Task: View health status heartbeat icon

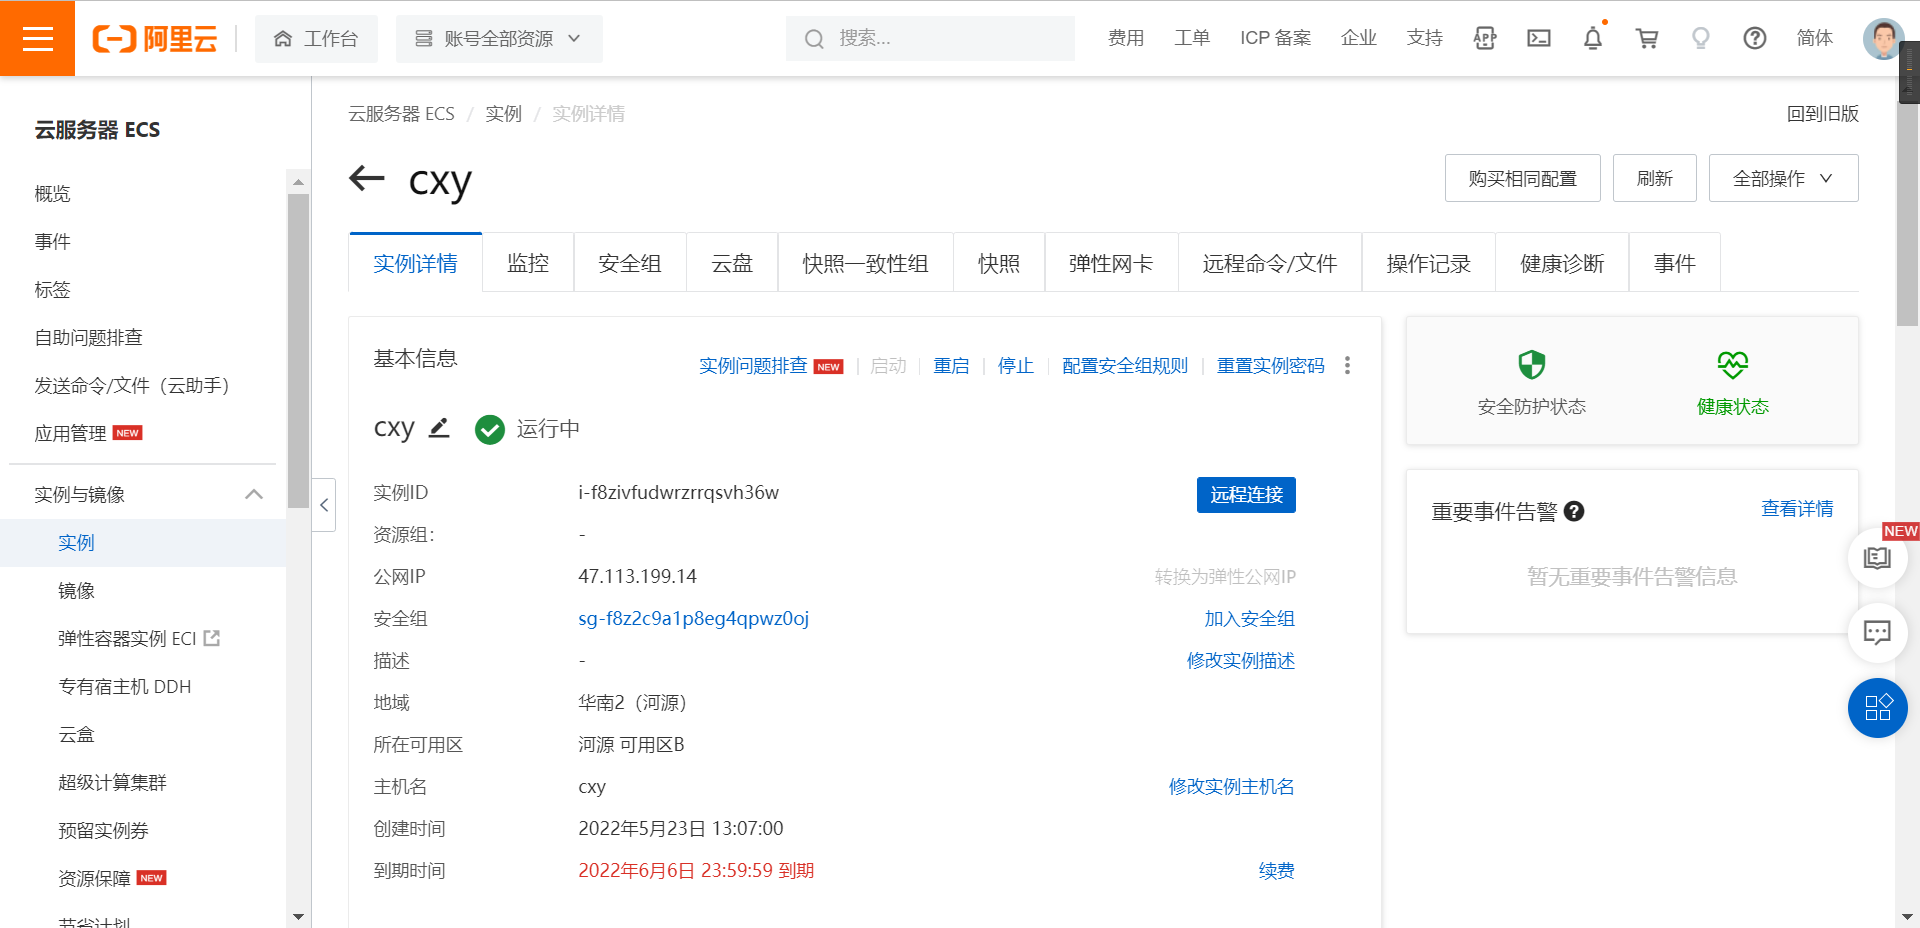Action: tap(1733, 365)
